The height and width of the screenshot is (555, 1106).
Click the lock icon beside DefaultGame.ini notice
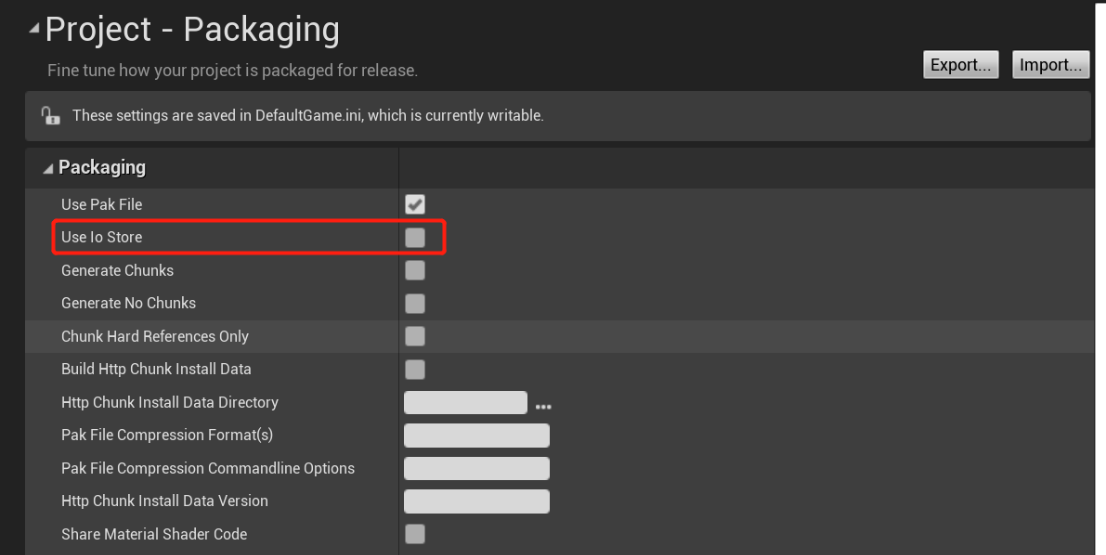click(x=53, y=116)
